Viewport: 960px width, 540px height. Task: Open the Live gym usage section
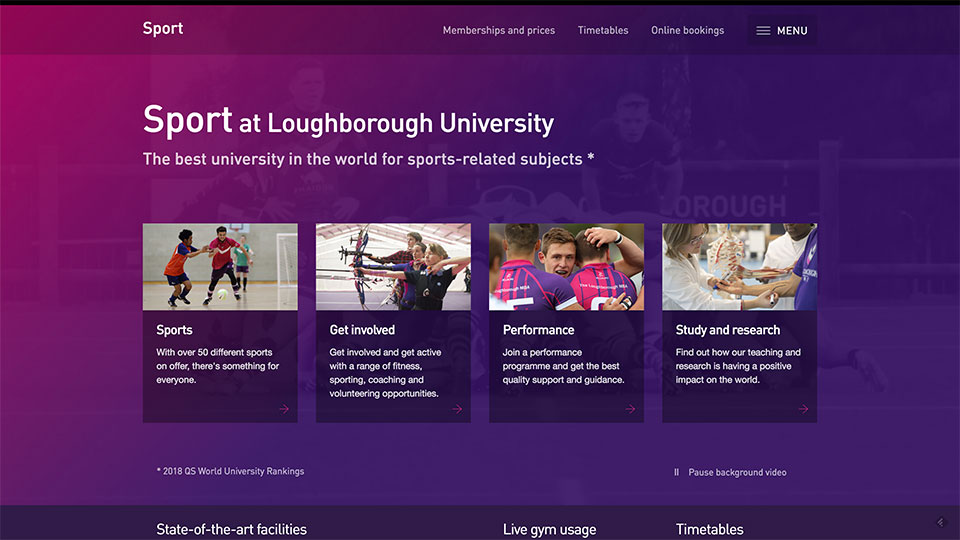(x=549, y=529)
